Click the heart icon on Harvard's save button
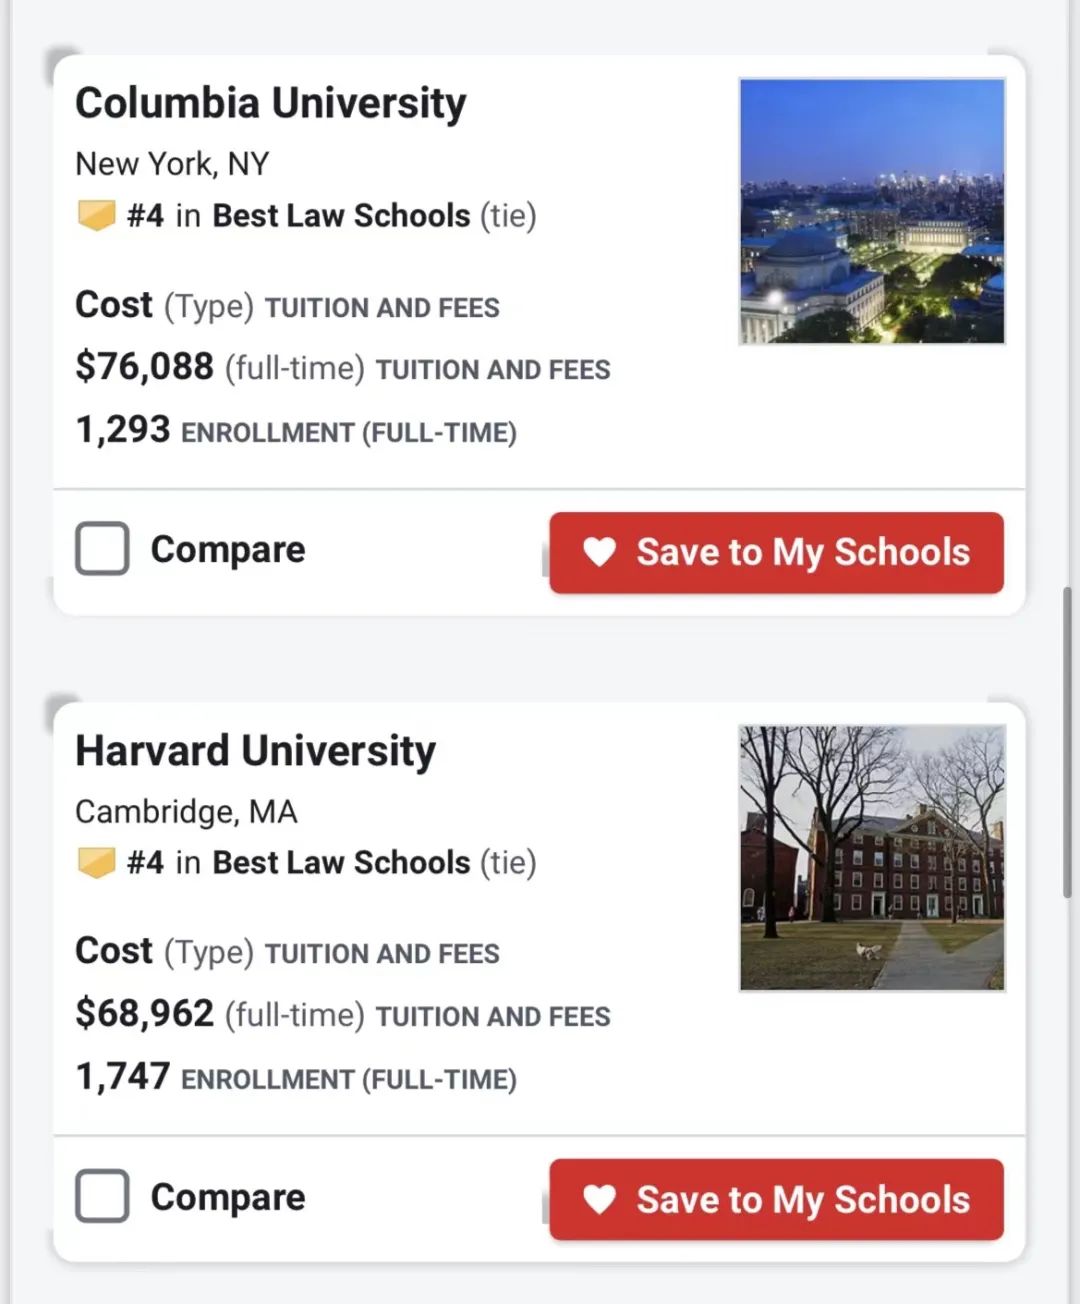 tap(599, 1199)
